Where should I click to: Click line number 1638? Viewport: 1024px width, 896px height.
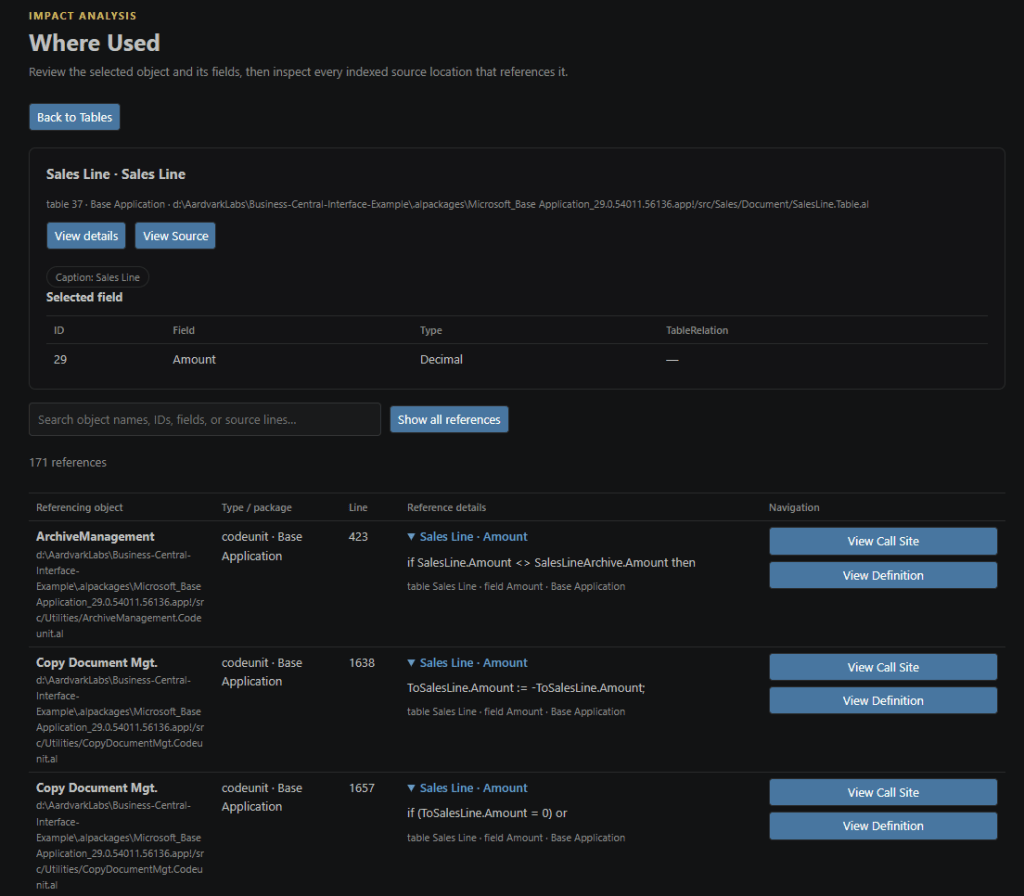click(x=362, y=662)
